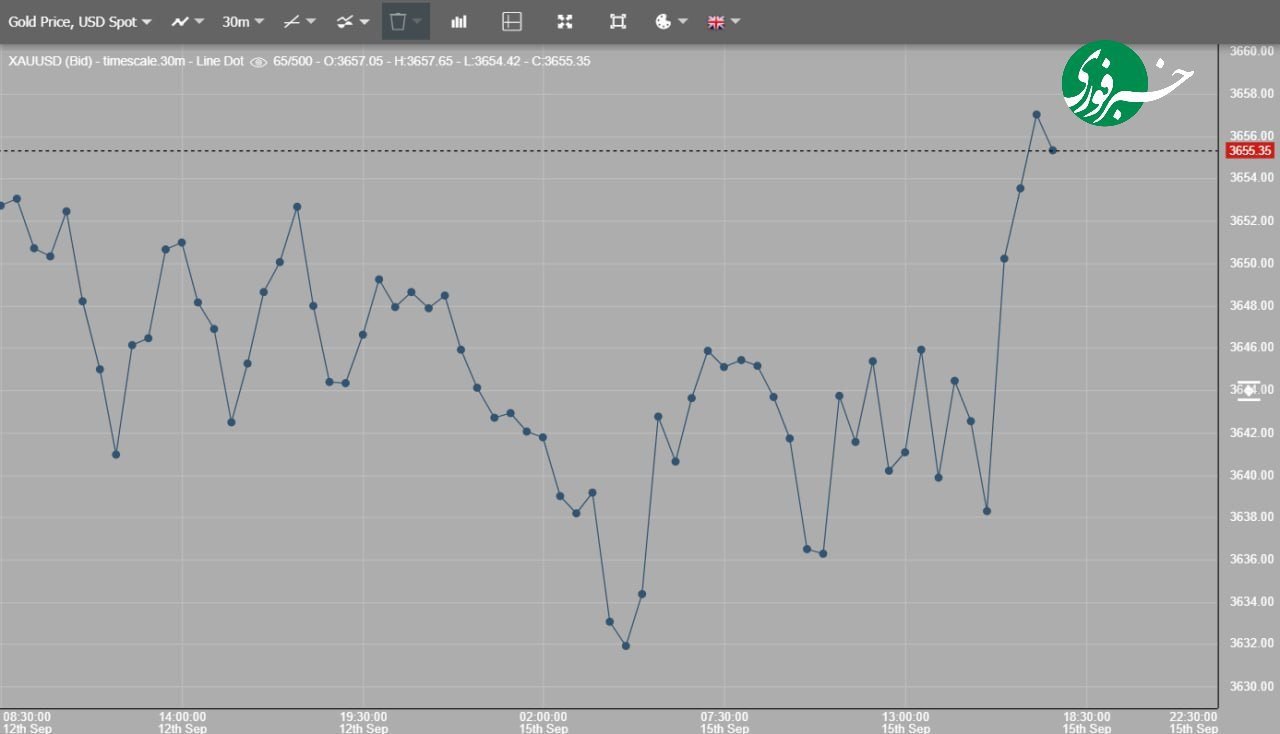Image resolution: width=1280 pixels, height=734 pixels.
Task: Open the UK flag language dropdown
Action: (724, 21)
